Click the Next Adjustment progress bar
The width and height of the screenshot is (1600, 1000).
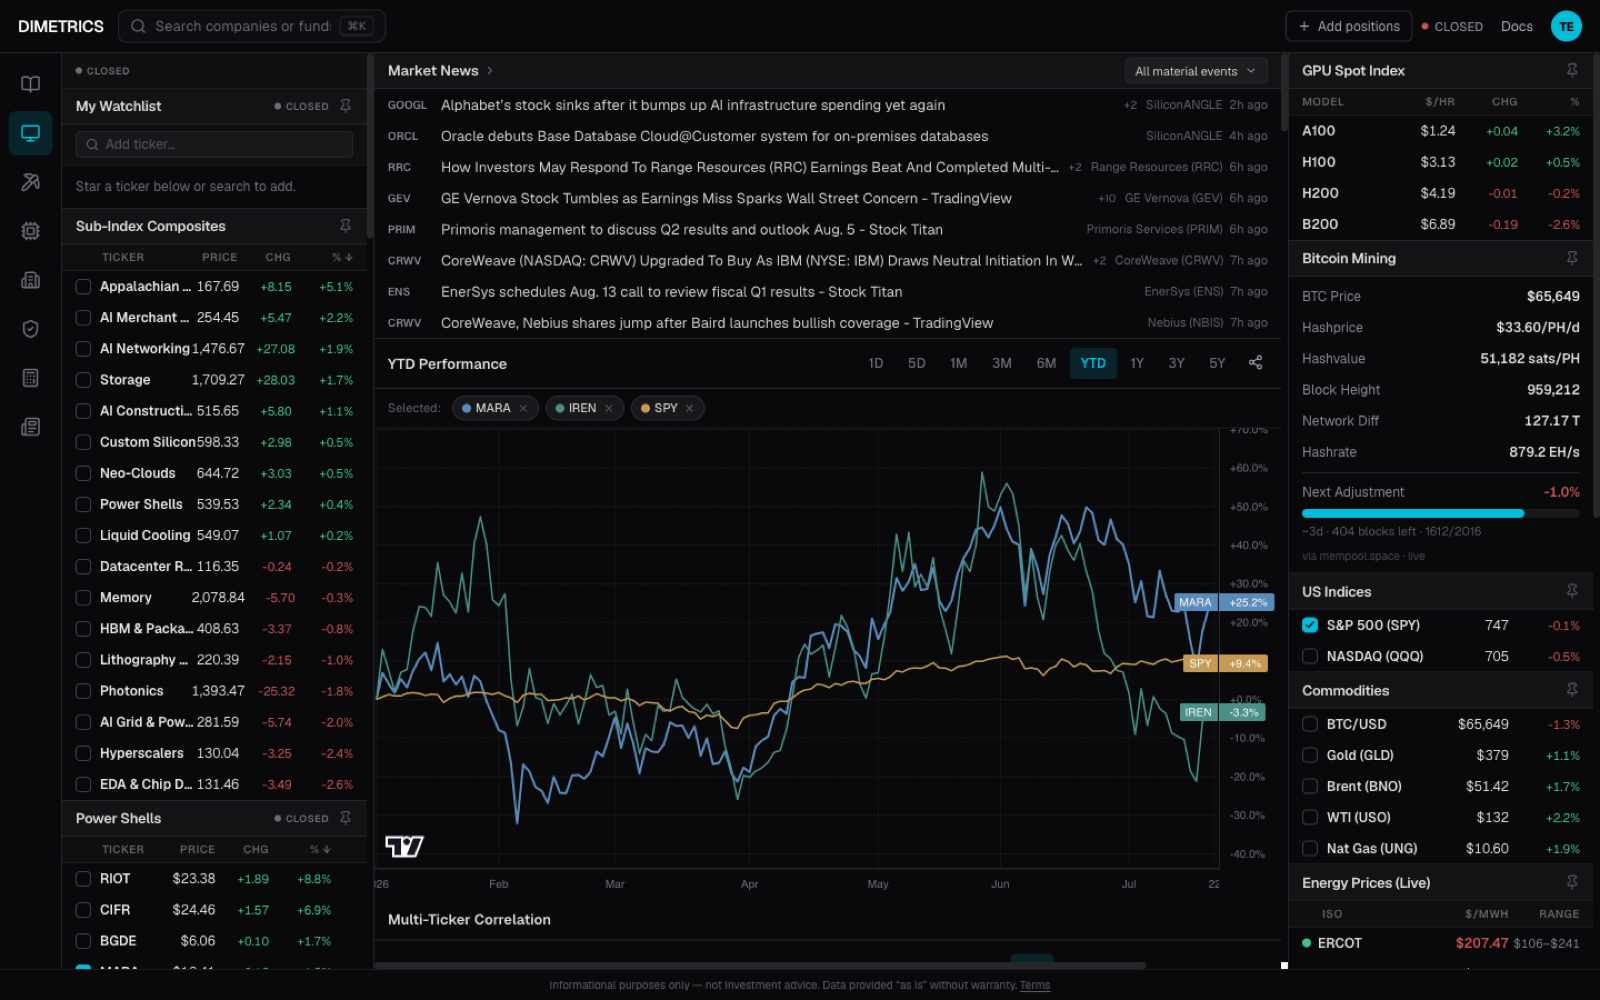(1441, 513)
